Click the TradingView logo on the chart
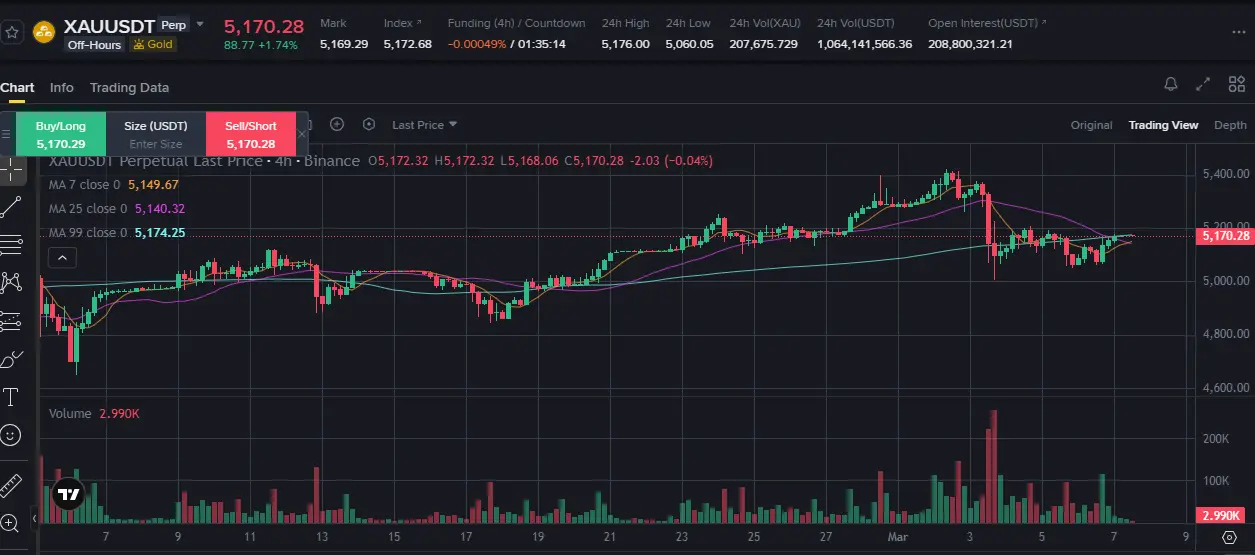1255x555 pixels. 68,494
